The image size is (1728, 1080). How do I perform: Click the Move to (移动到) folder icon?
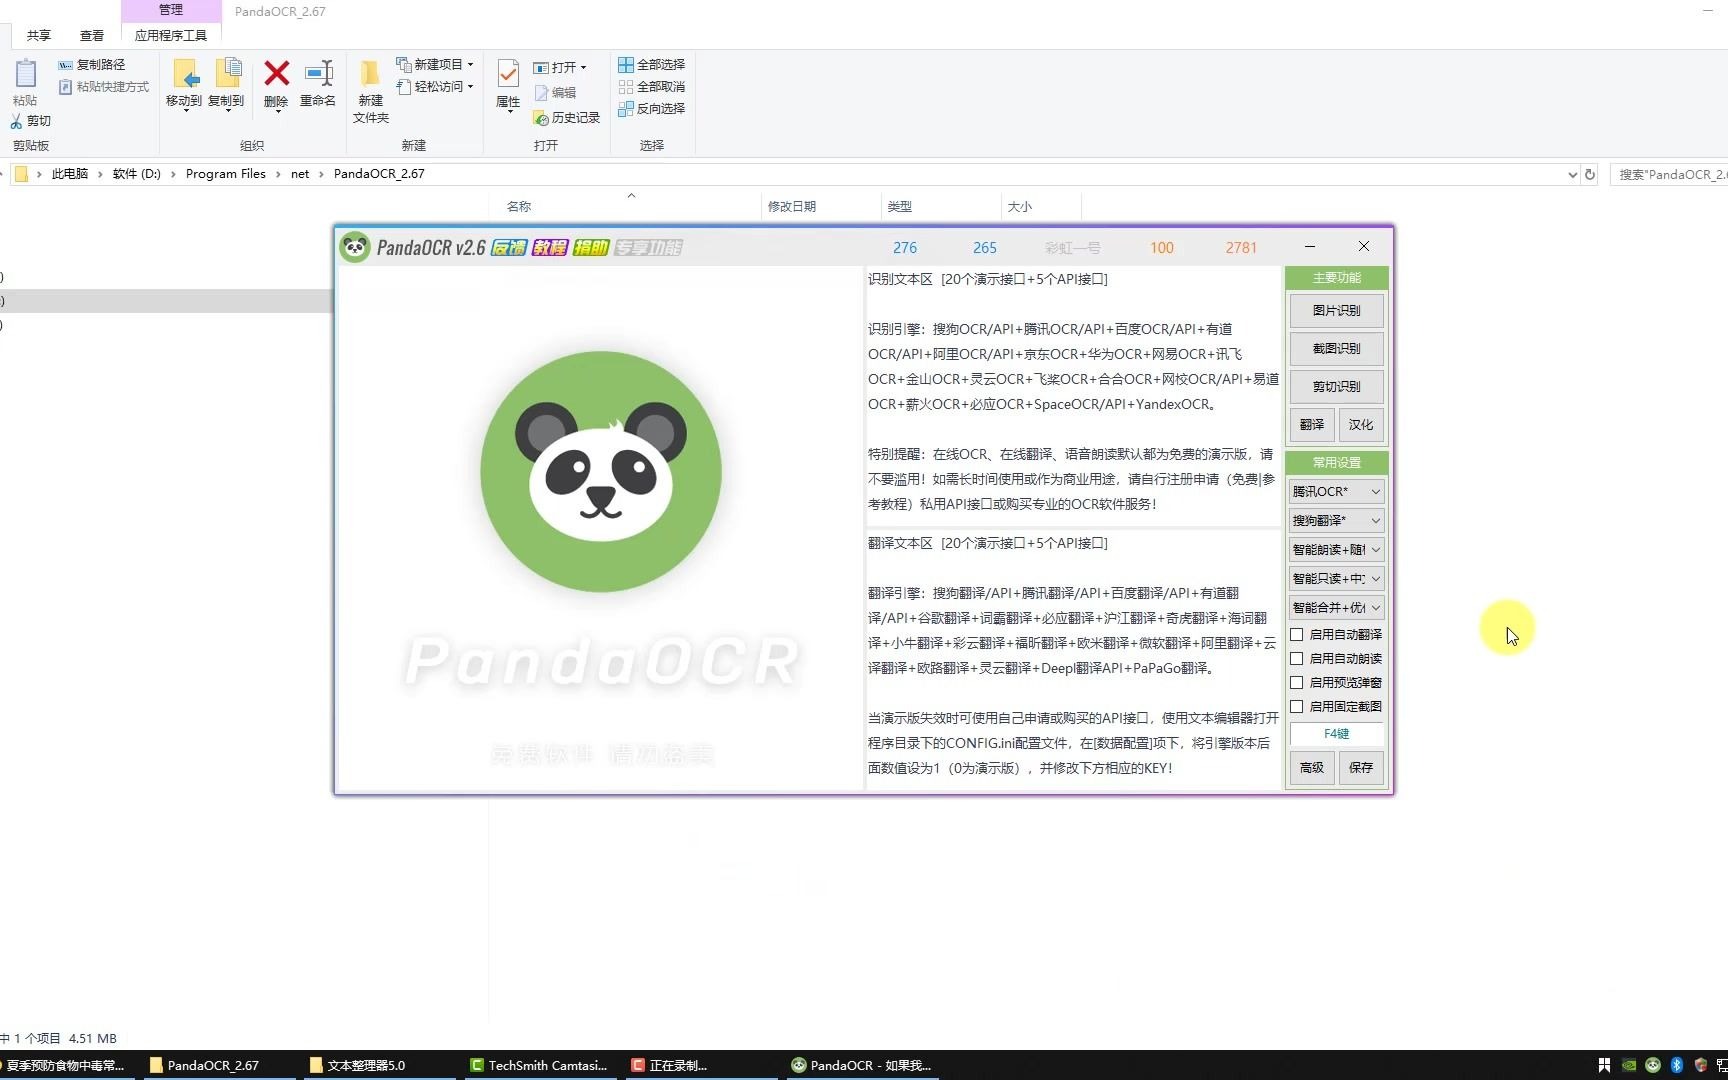click(185, 74)
